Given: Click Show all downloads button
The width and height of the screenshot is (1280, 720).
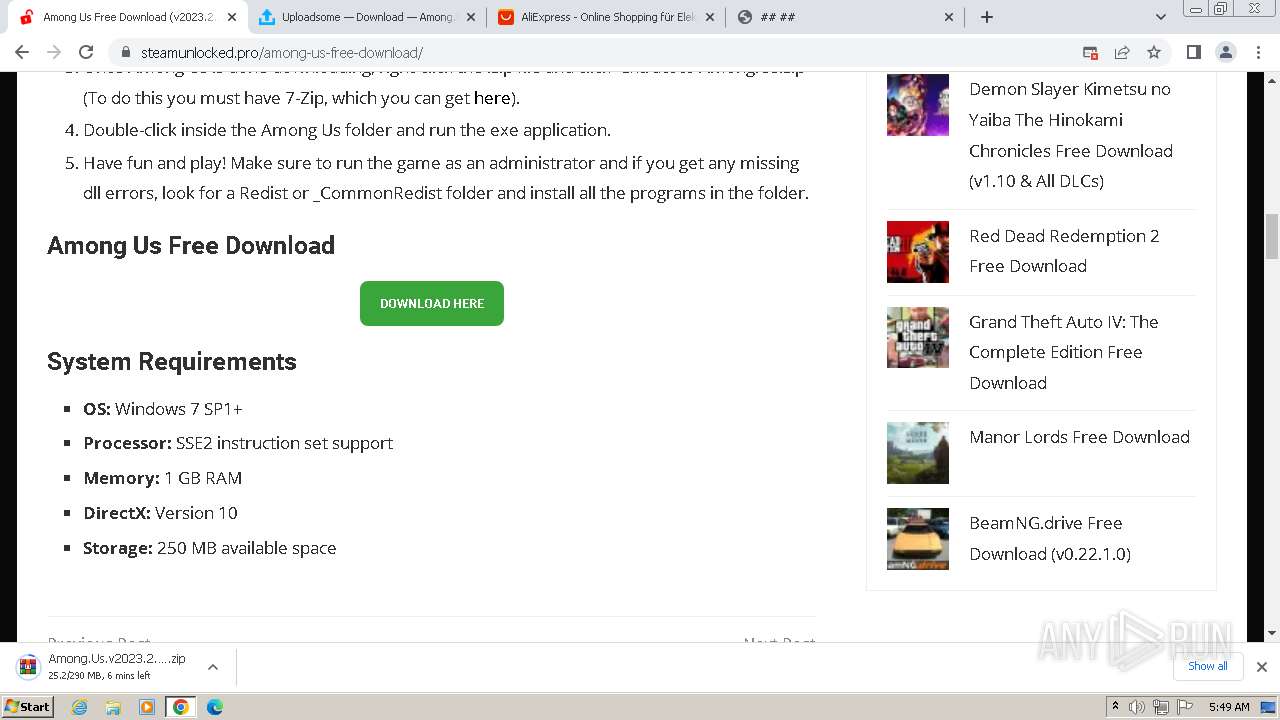Looking at the screenshot, I should (x=1208, y=667).
